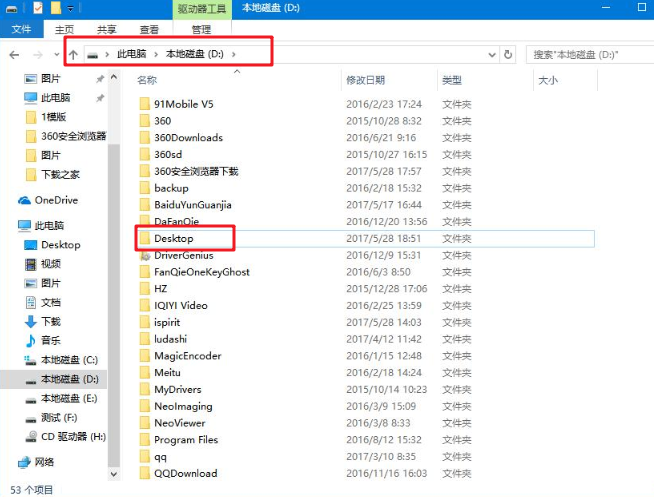Image resolution: width=654 pixels, height=497 pixels.
Task: Open 本地磁盘 (C:) in sidebar
Action: (69, 360)
